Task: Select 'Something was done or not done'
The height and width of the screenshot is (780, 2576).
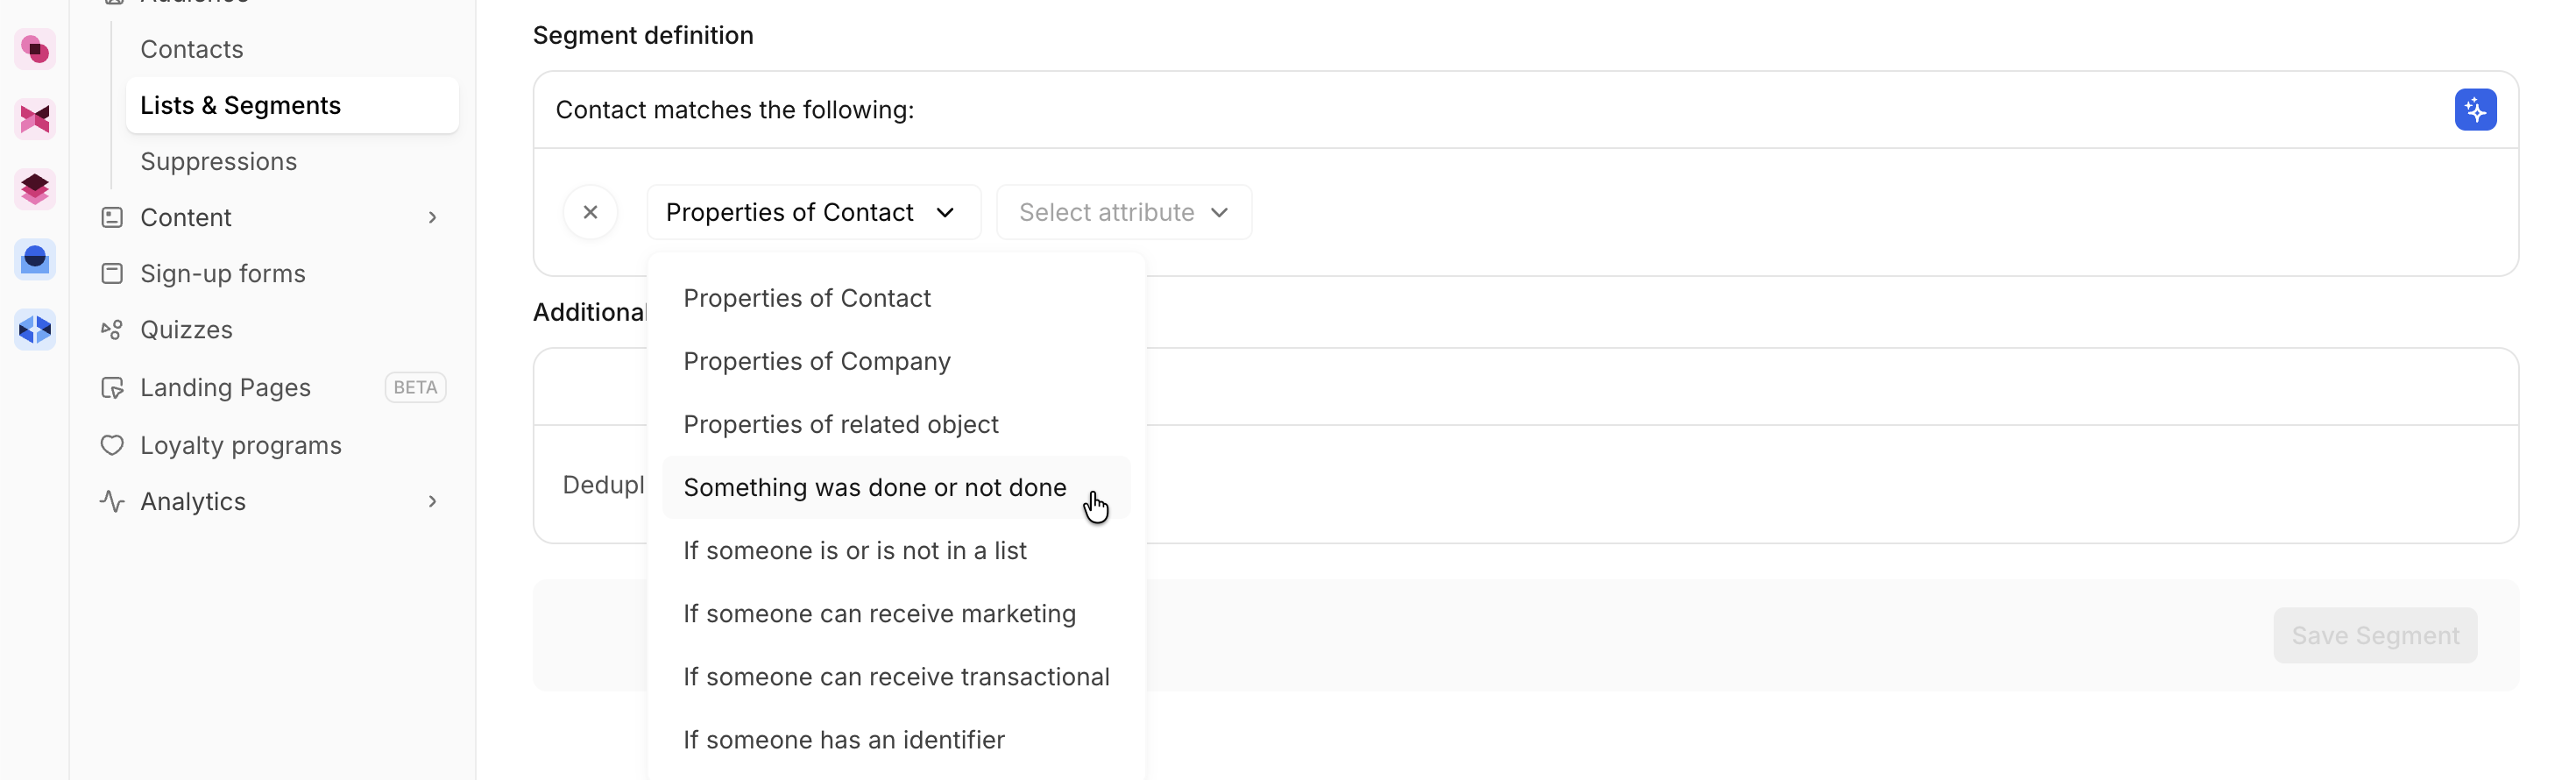Action: 875,487
